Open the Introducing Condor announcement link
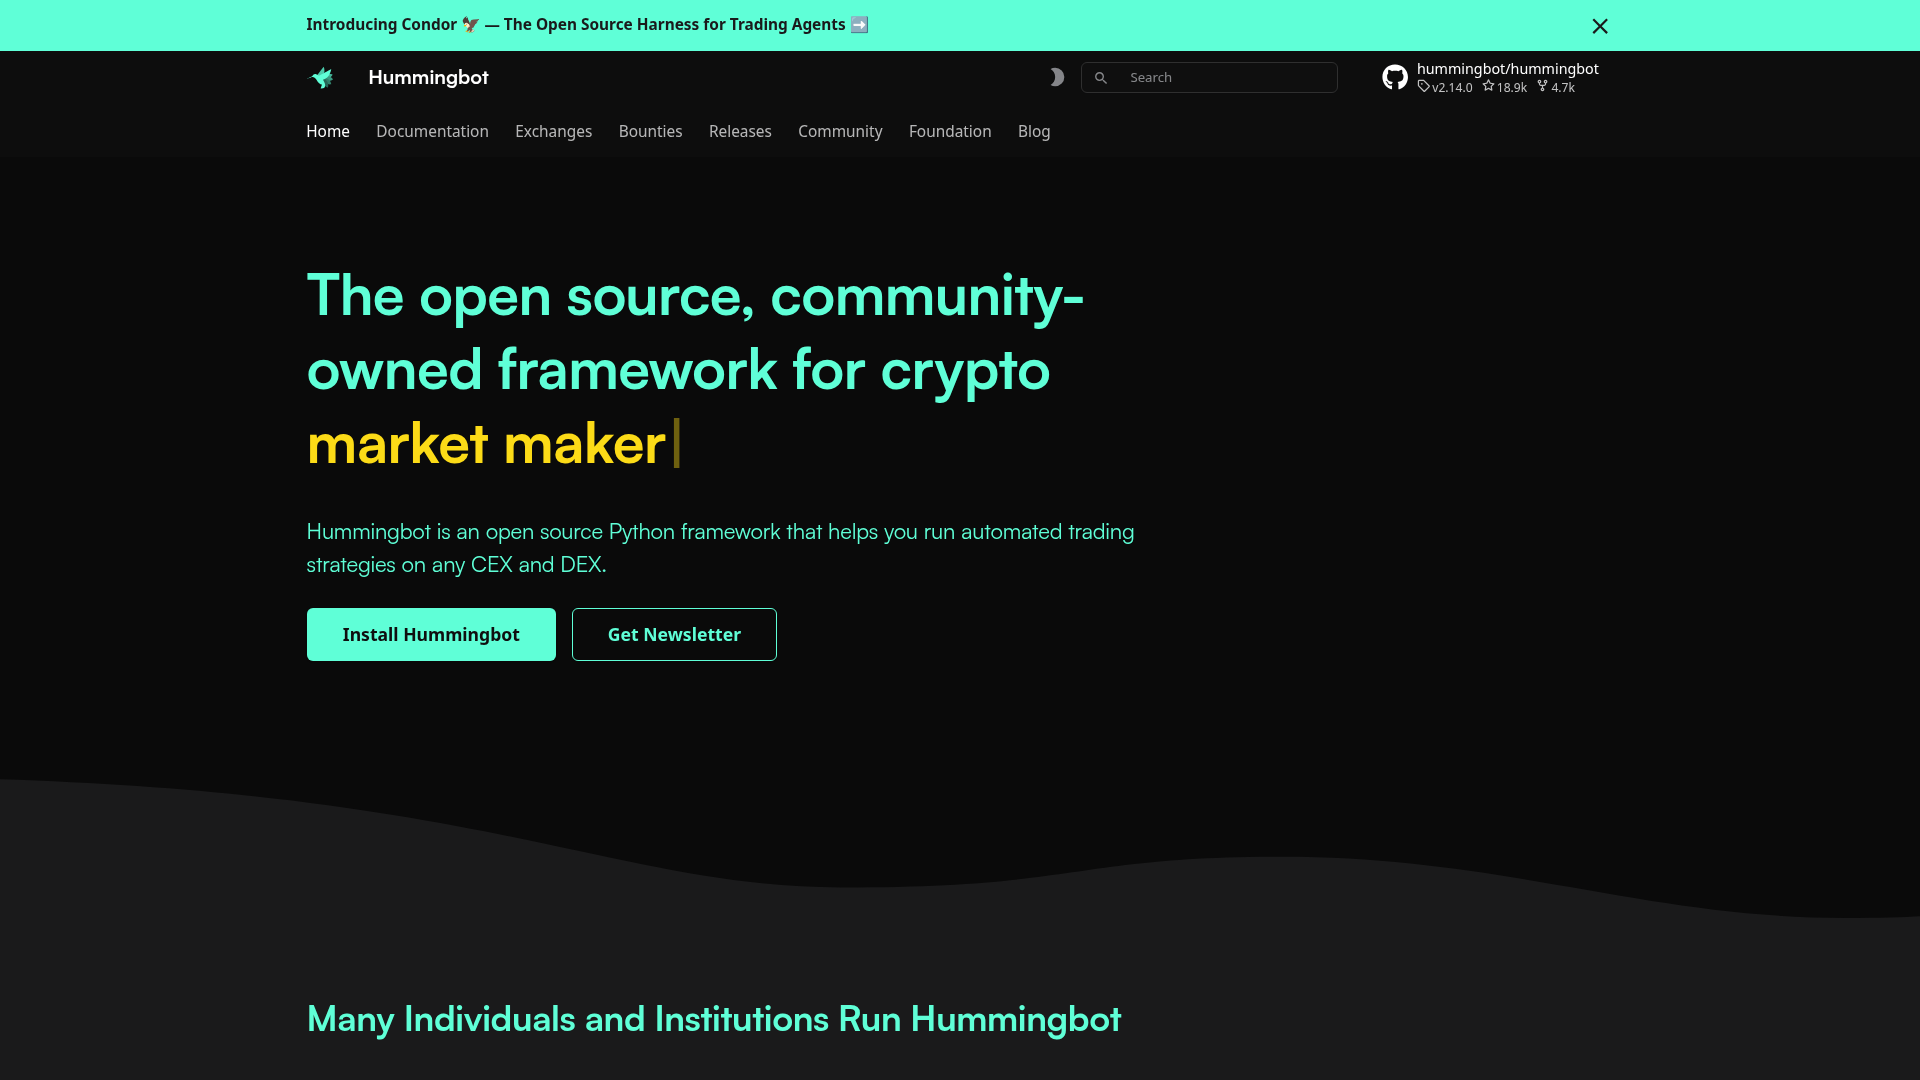This screenshot has height=1080, width=1920. coord(587,24)
